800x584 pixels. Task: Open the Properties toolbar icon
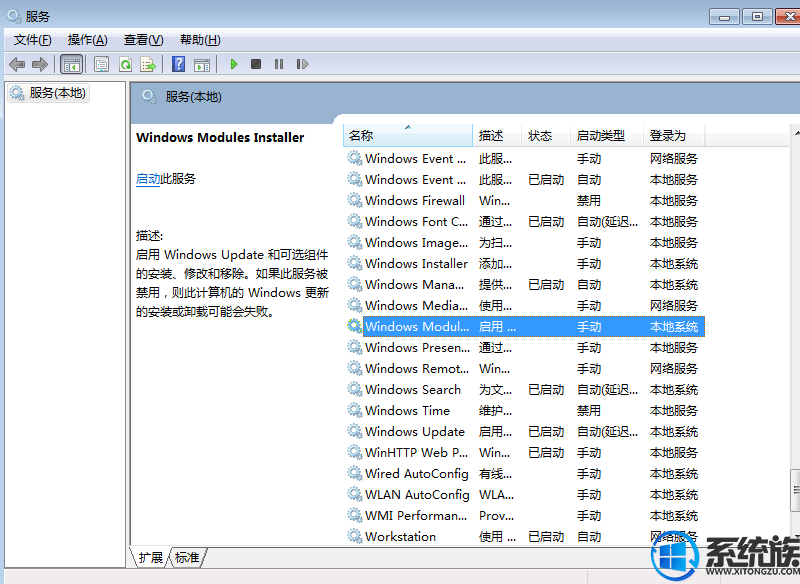(102, 64)
